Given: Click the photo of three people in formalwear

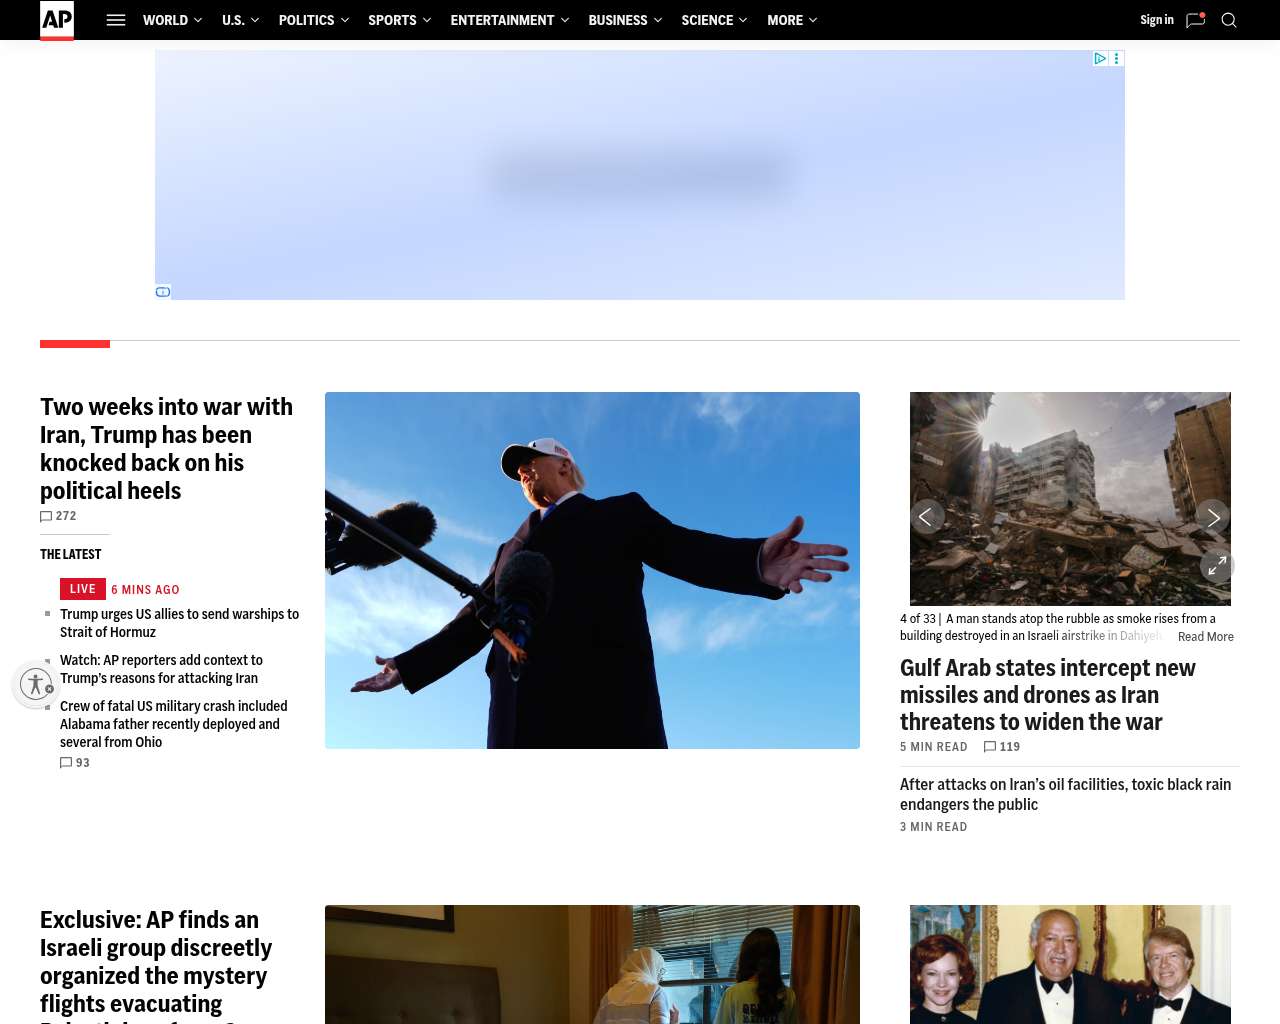Looking at the screenshot, I should 1070,965.
